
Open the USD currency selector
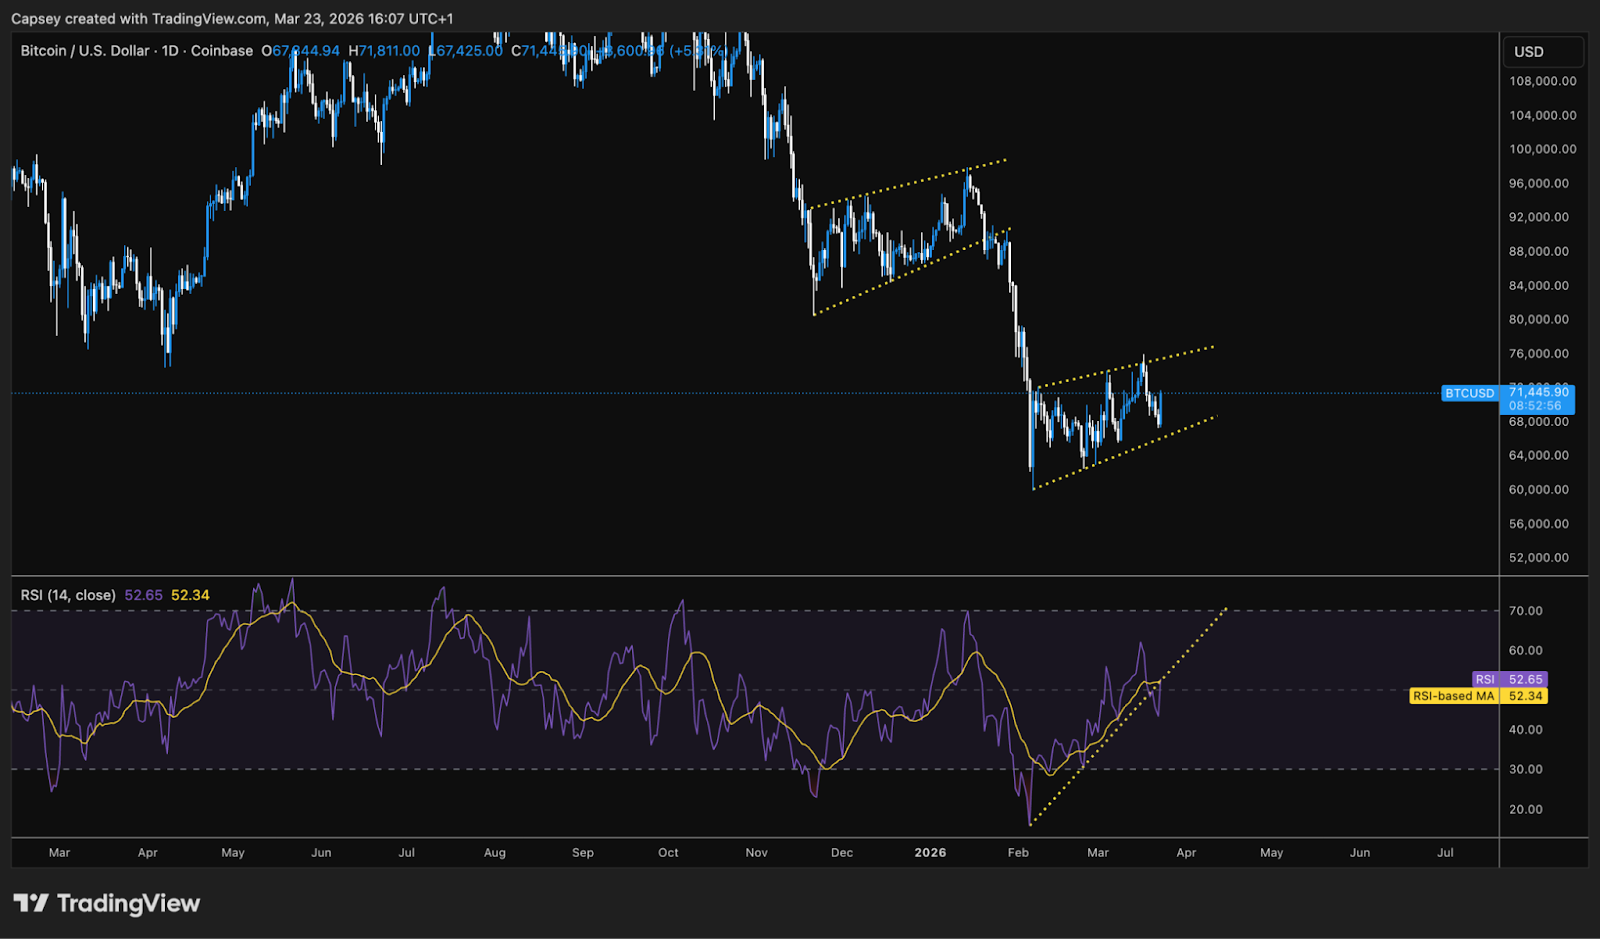pos(1543,52)
